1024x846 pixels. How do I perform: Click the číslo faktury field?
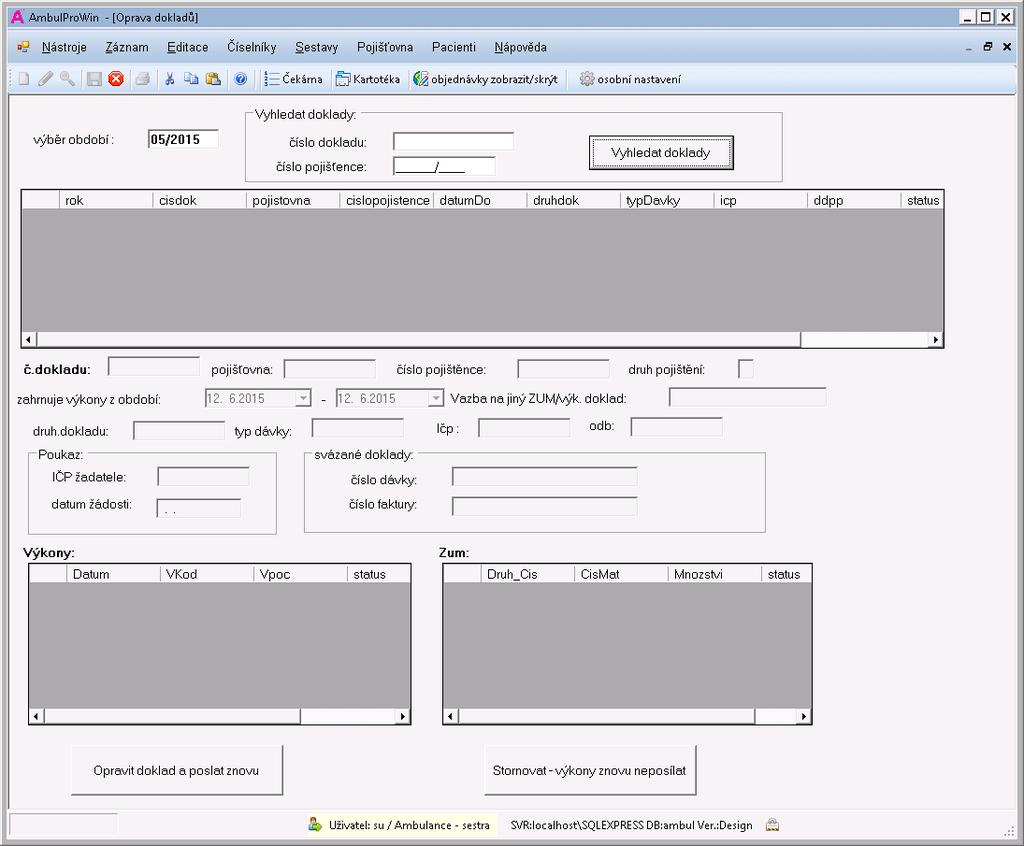point(545,506)
